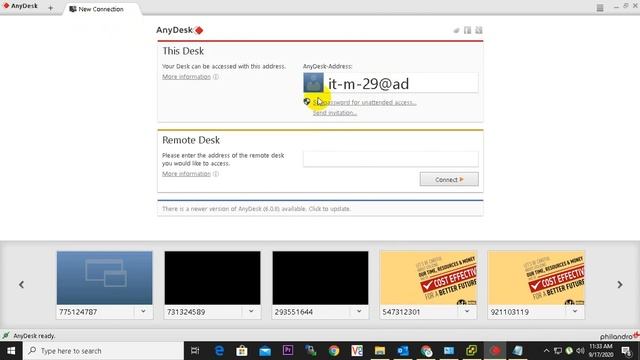640x360 pixels.
Task: Open session thumbnail 731324589
Action: pyautogui.click(x=212, y=278)
